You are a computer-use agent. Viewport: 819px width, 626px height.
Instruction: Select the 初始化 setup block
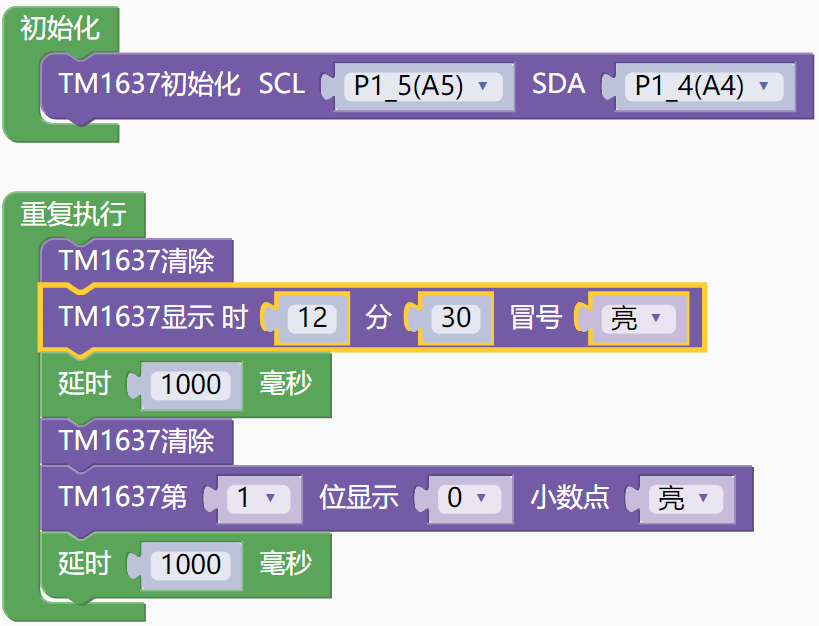tap(60, 28)
